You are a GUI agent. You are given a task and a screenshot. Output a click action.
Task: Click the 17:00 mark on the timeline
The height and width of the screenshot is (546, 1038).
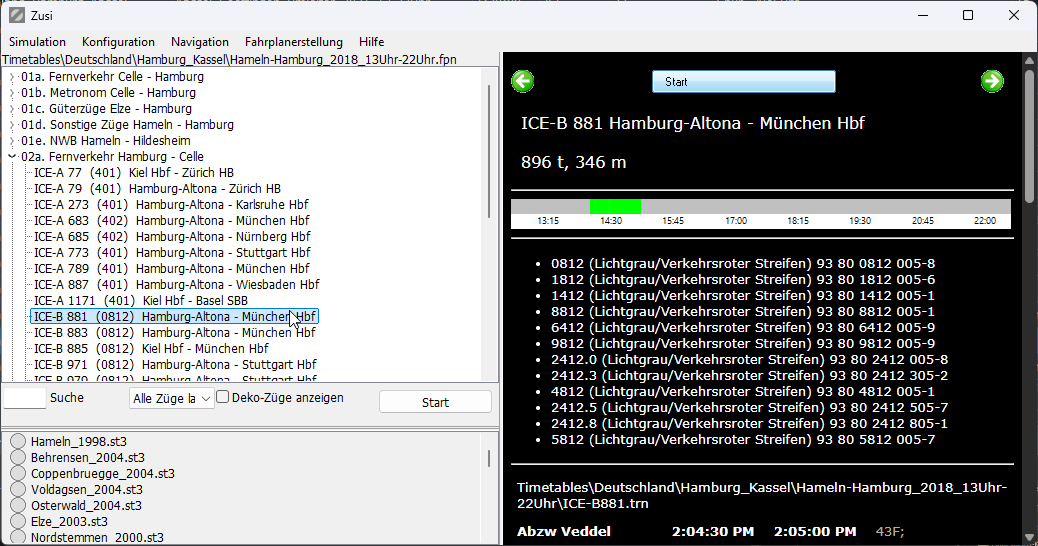pyautogui.click(x=735, y=220)
